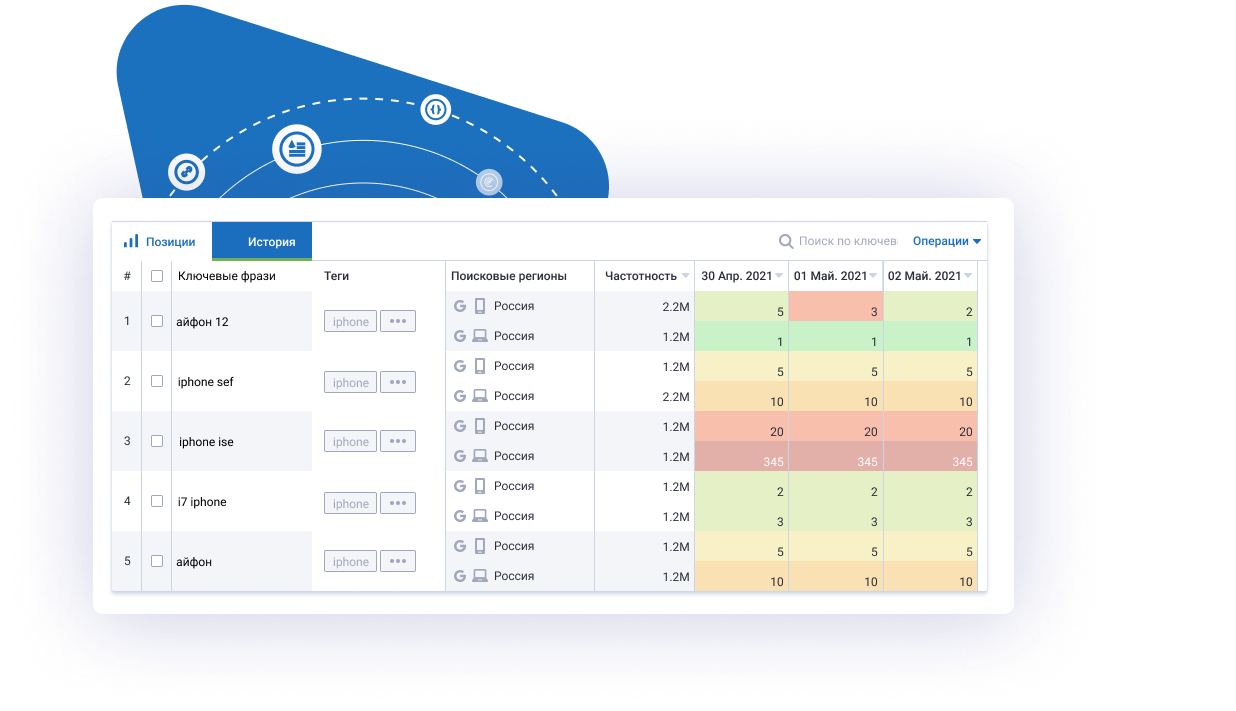Click the bar chart icon beside Позиции

point(130,240)
